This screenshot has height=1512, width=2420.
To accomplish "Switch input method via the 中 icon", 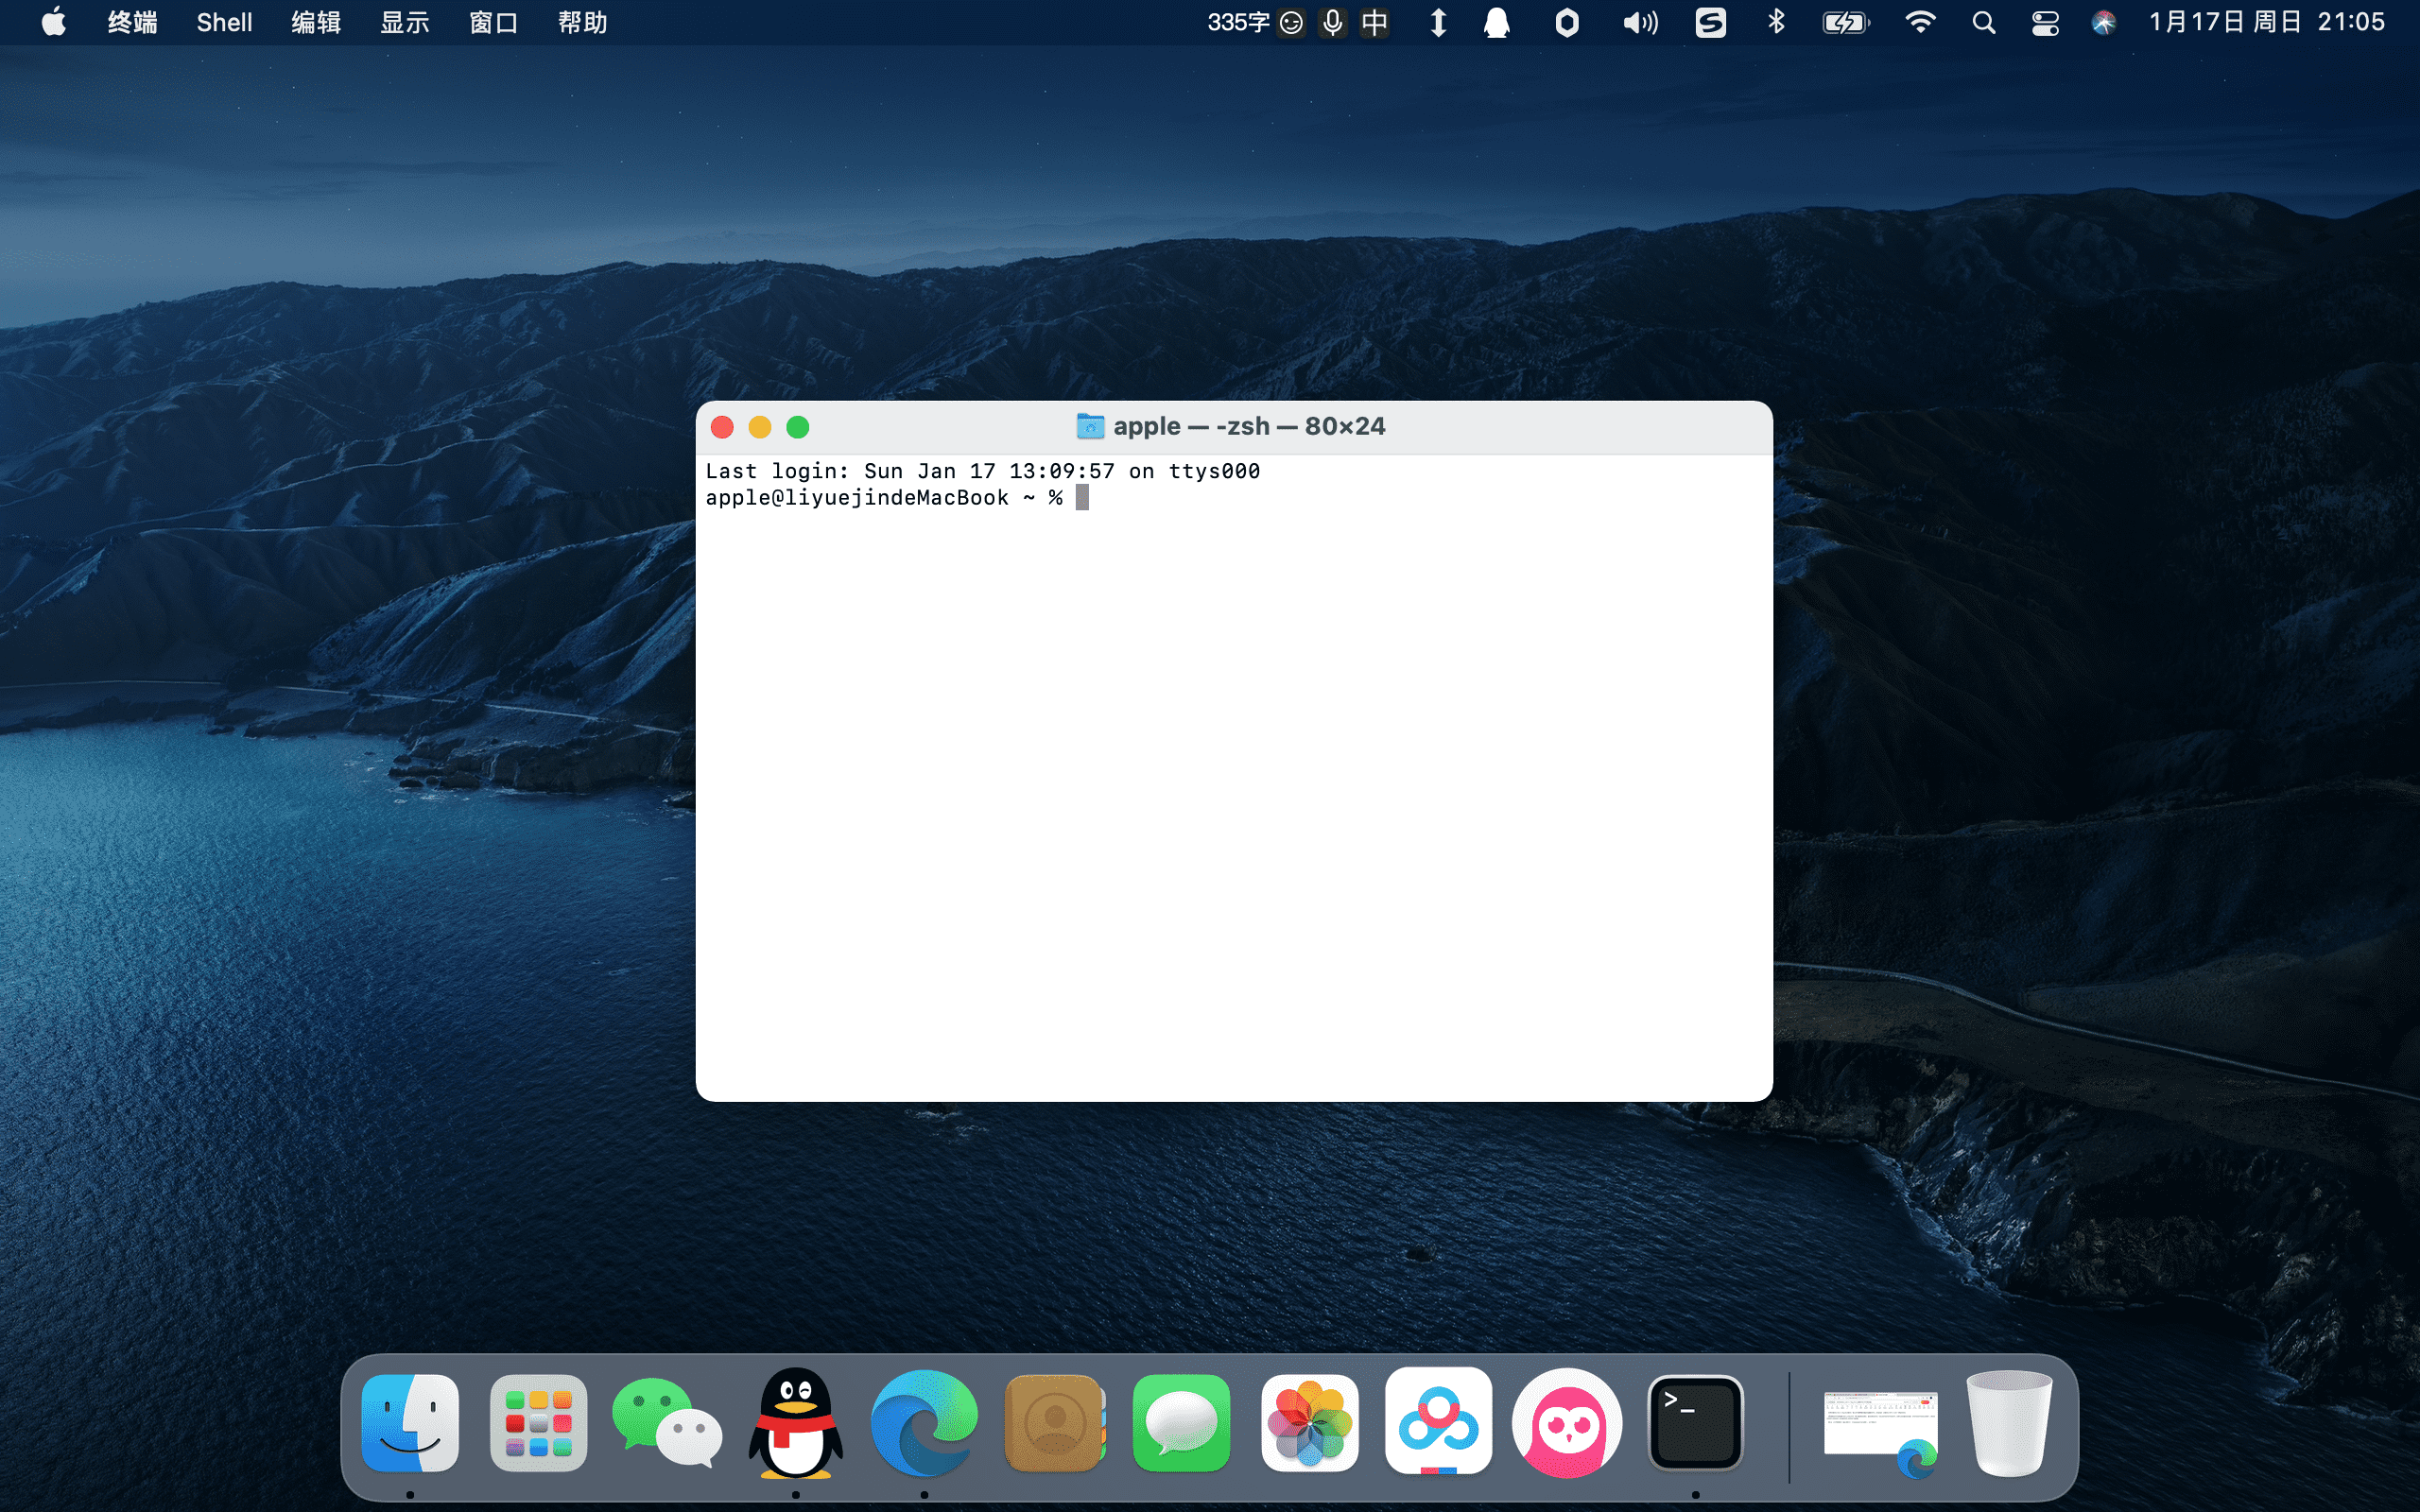I will (x=1375, y=21).
